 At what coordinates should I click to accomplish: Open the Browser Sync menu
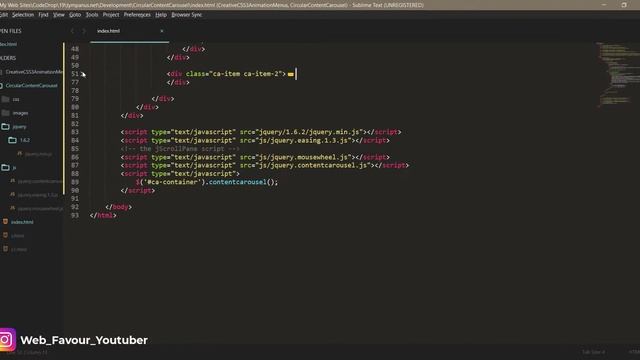click(x=187, y=15)
